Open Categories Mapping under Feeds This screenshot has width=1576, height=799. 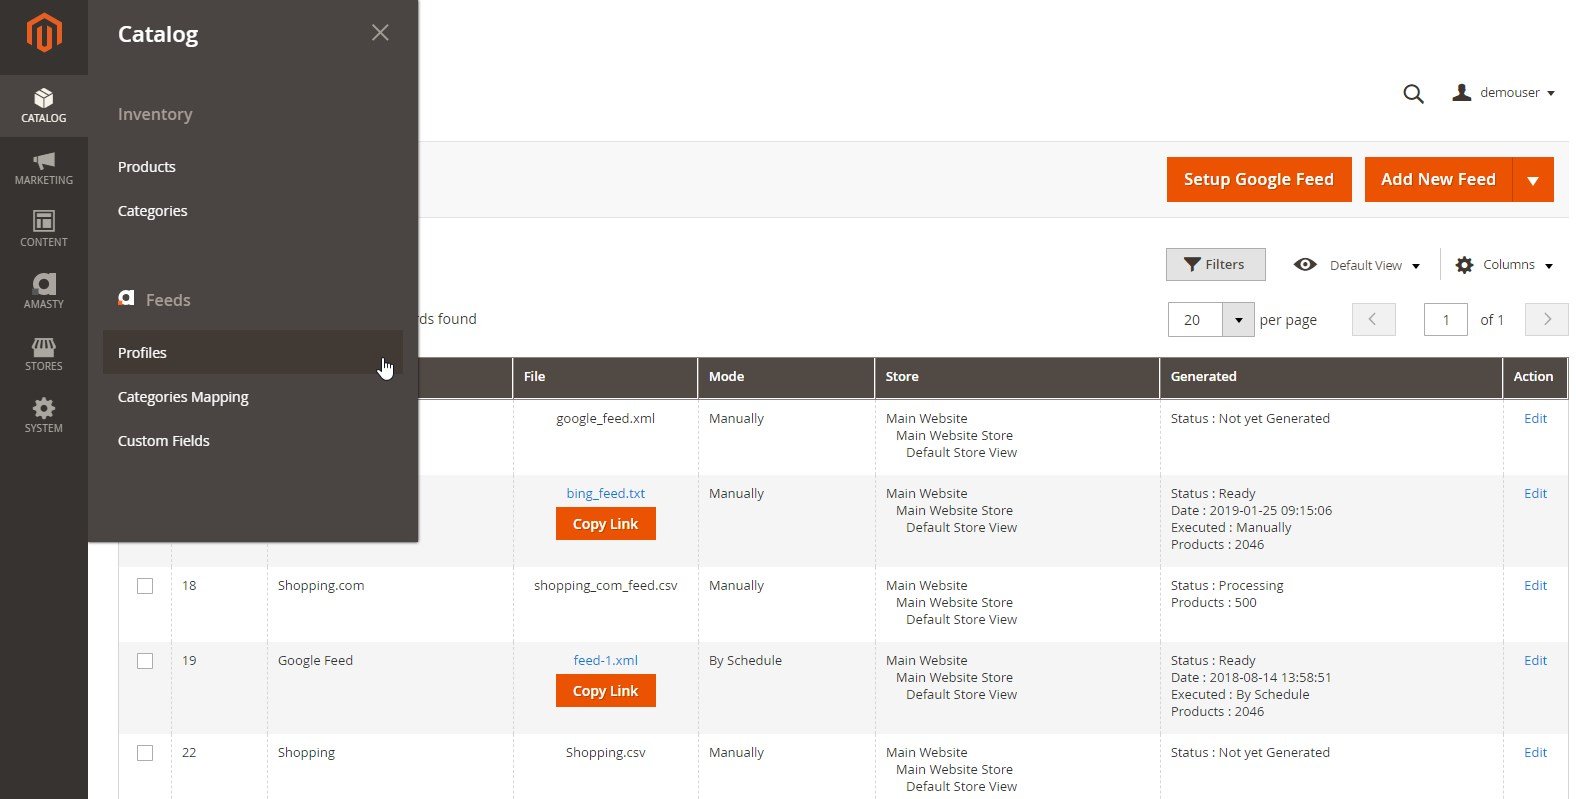tap(183, 397)
